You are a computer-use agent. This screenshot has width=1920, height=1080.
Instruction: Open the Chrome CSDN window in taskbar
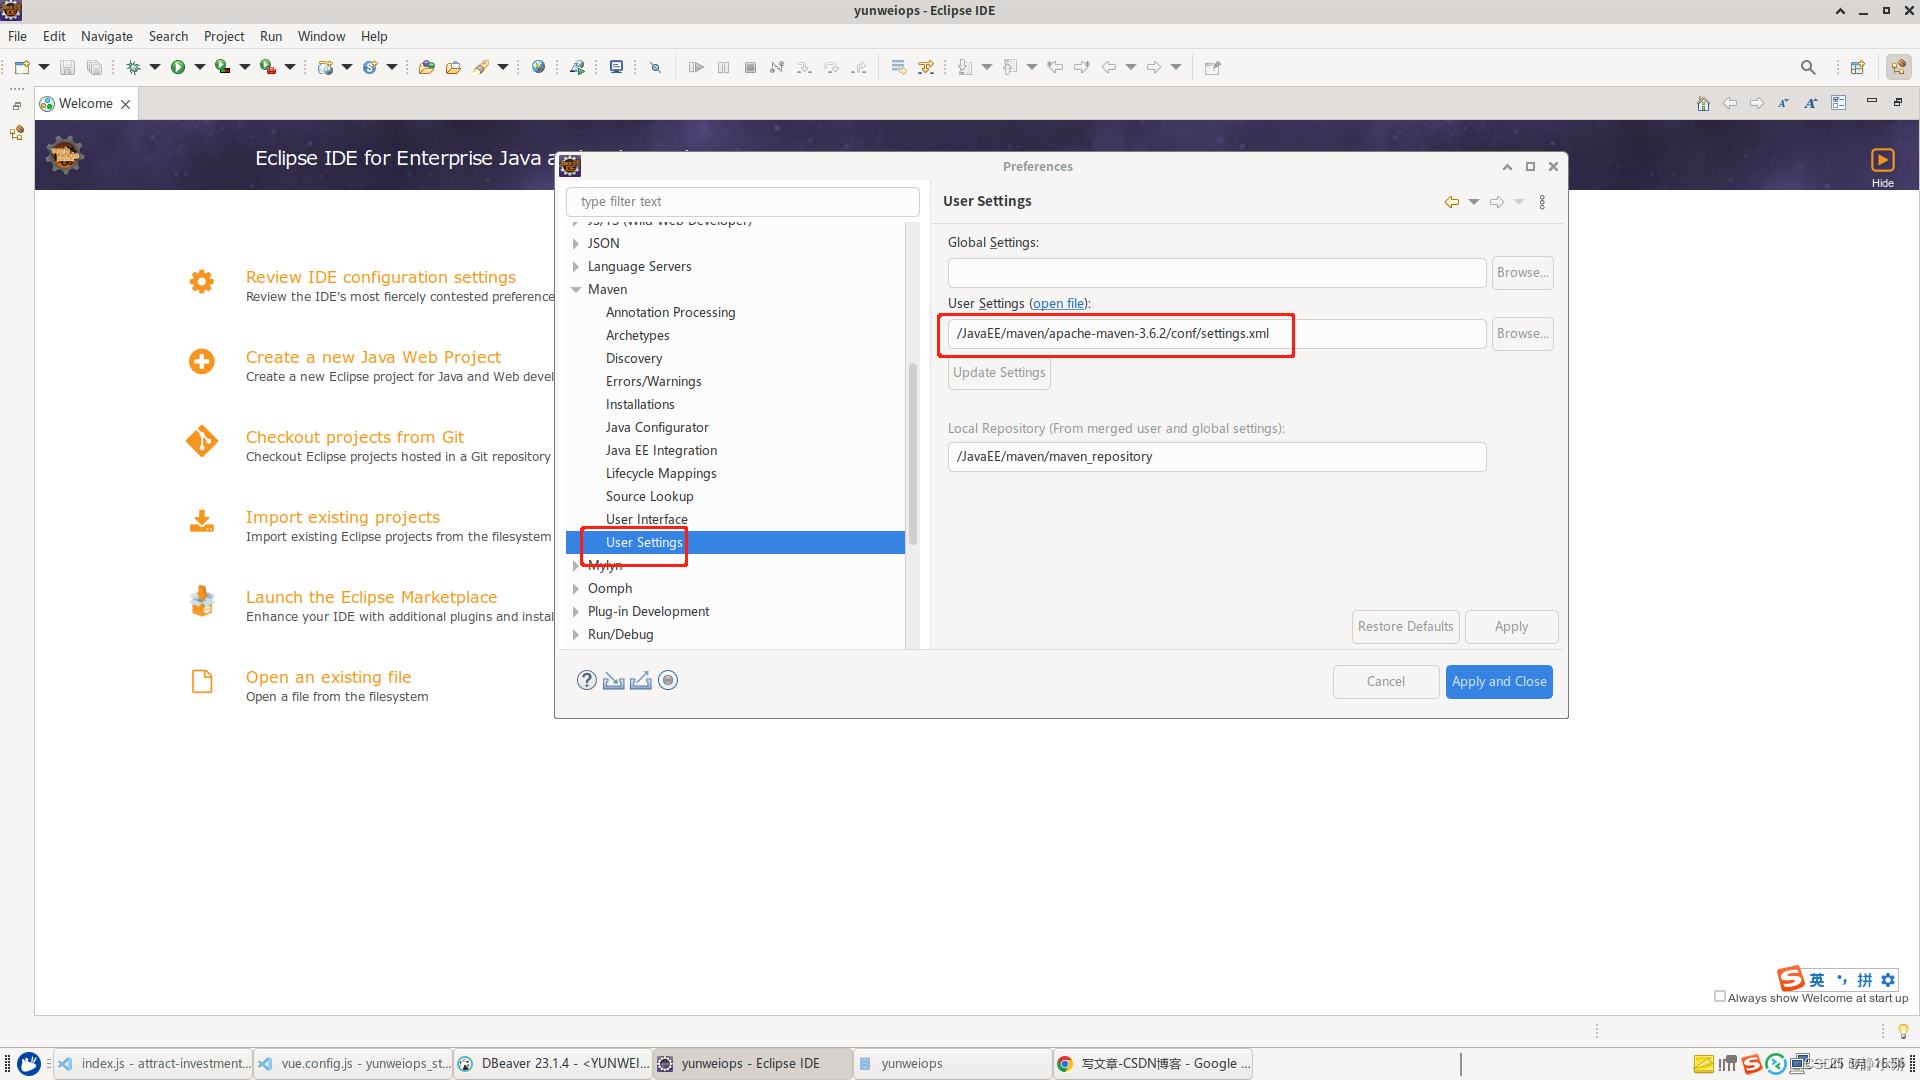[1153, 1064]
